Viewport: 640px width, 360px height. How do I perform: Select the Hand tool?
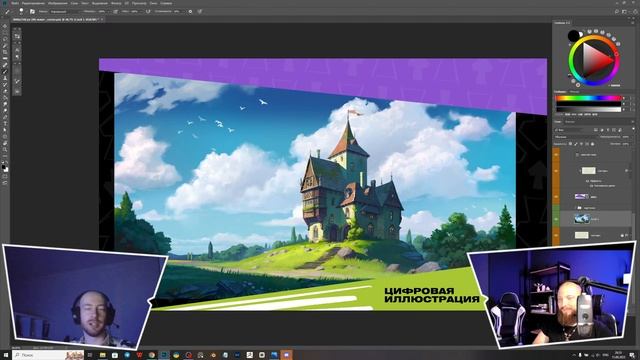[x=5, y=143]
